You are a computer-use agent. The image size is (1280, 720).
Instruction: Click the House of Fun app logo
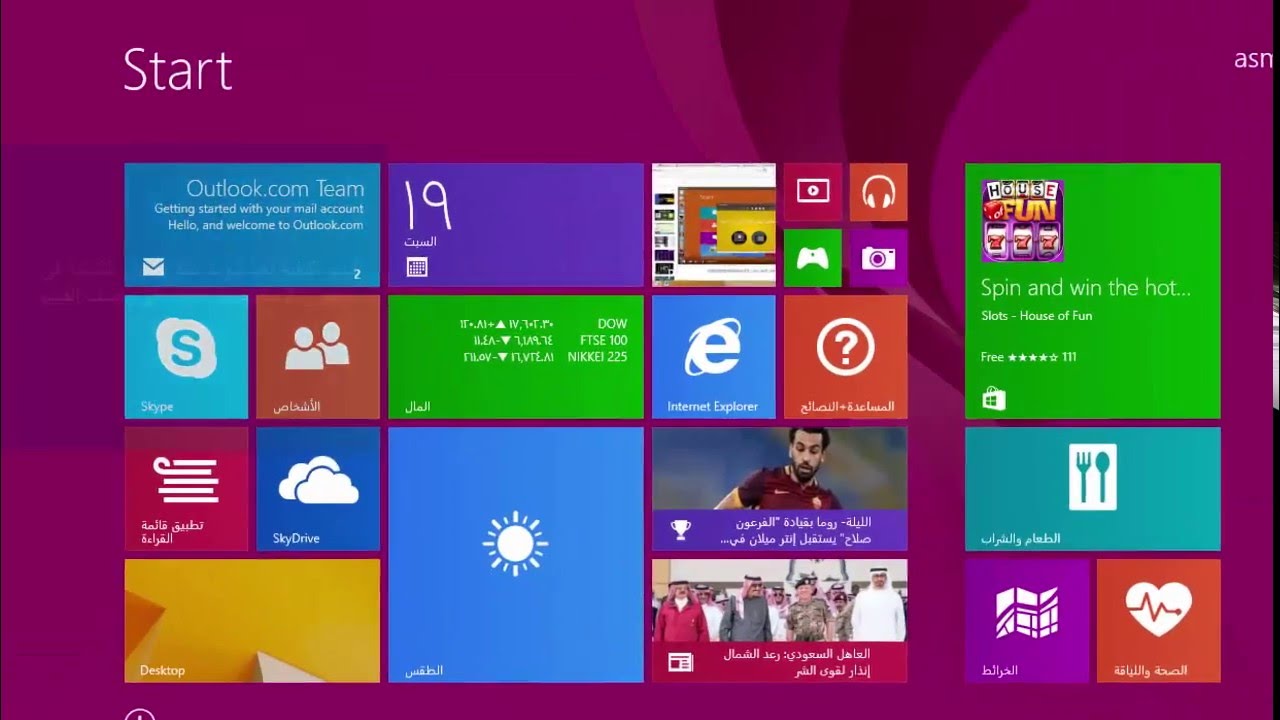(1022, 220)
